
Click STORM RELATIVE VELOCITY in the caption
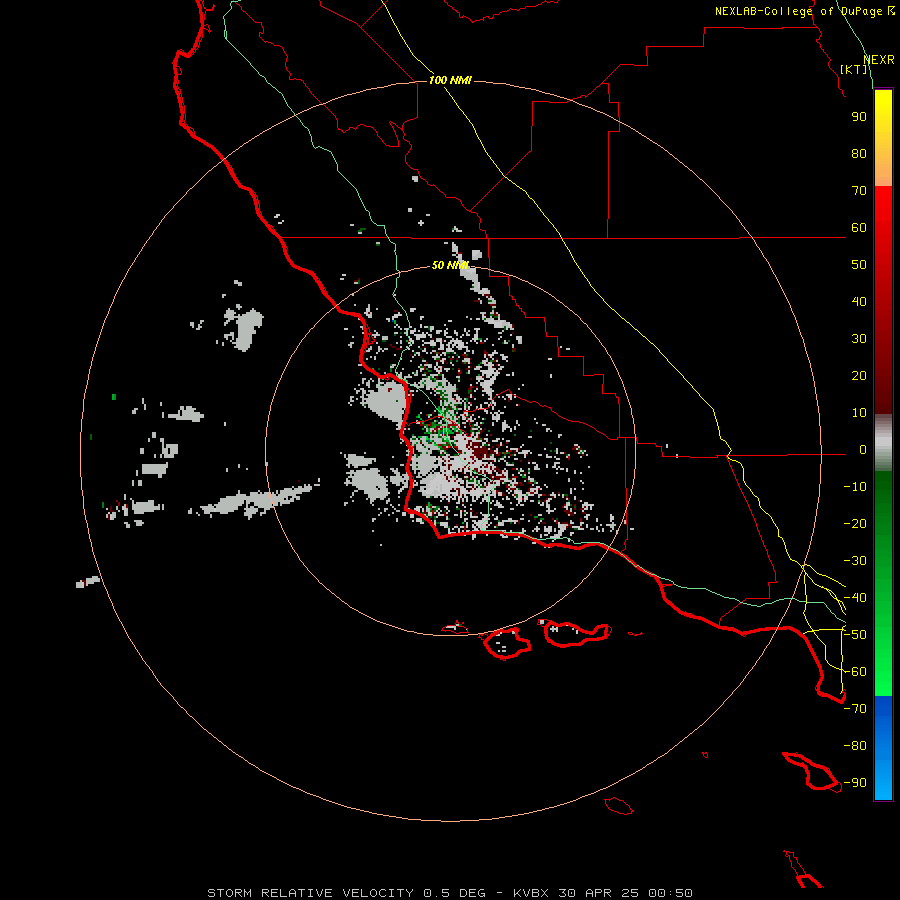[x=310, y=893]
